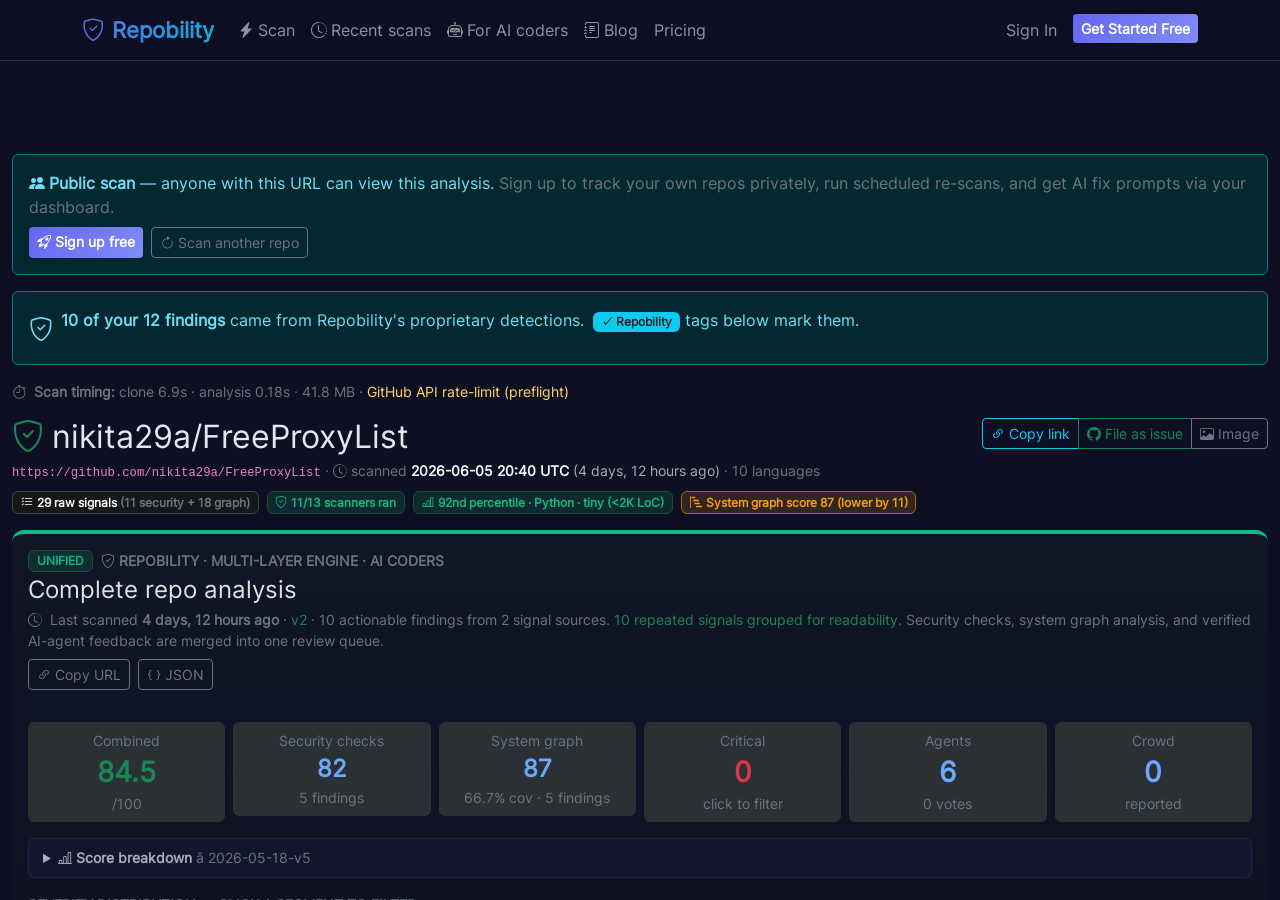The width and height of the screenshot is (1280, 900).
Task: Click the v2 version link
Action: click(x=299, y=620)
